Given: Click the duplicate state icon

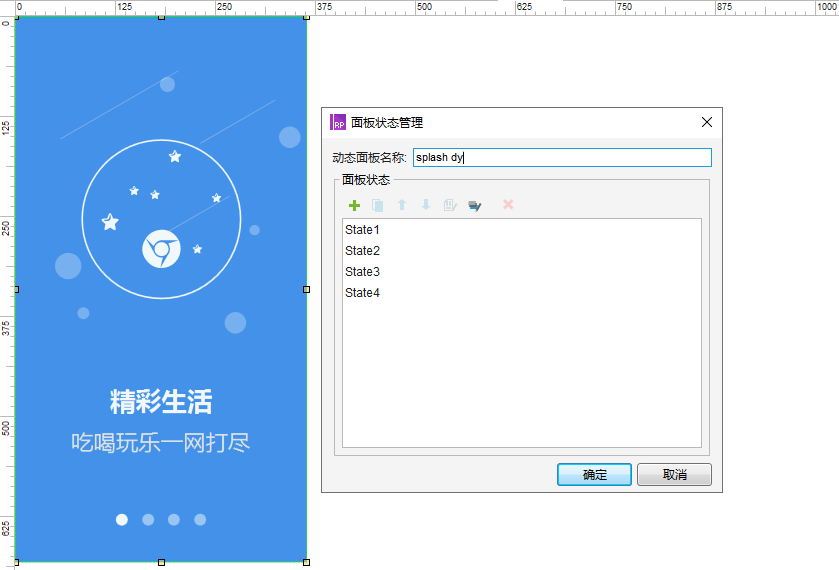Looking at the screenshot, I should (x=378, y=205).
